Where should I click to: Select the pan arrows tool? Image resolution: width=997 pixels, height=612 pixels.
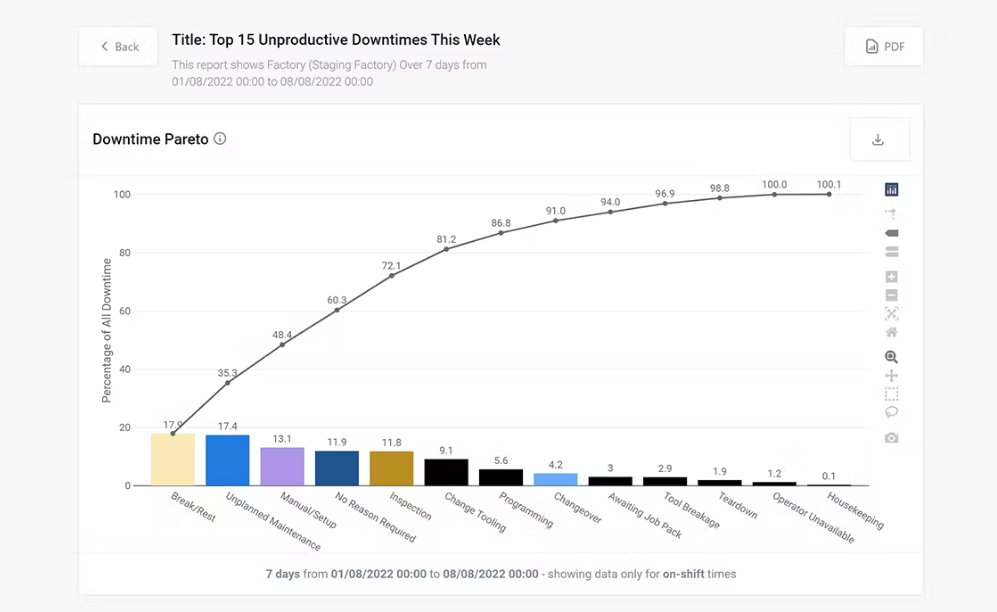point(891,376)
